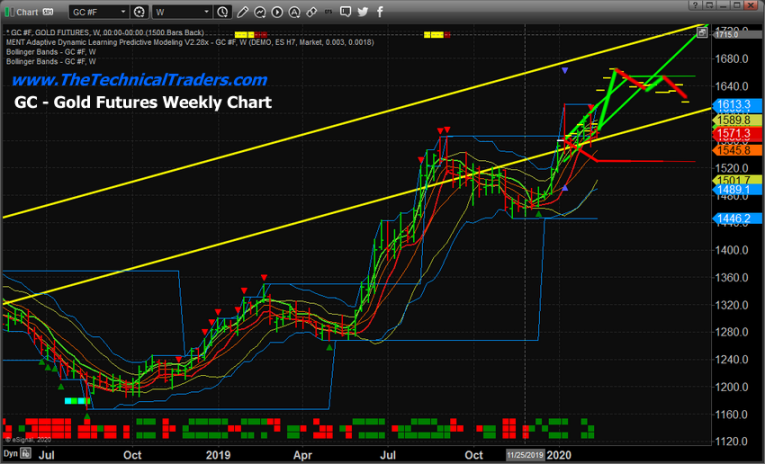Image resolution: width=765 pixels, height=464 pixels.
Task: Click the Chart window title label
Action: [x=26, y=13]
